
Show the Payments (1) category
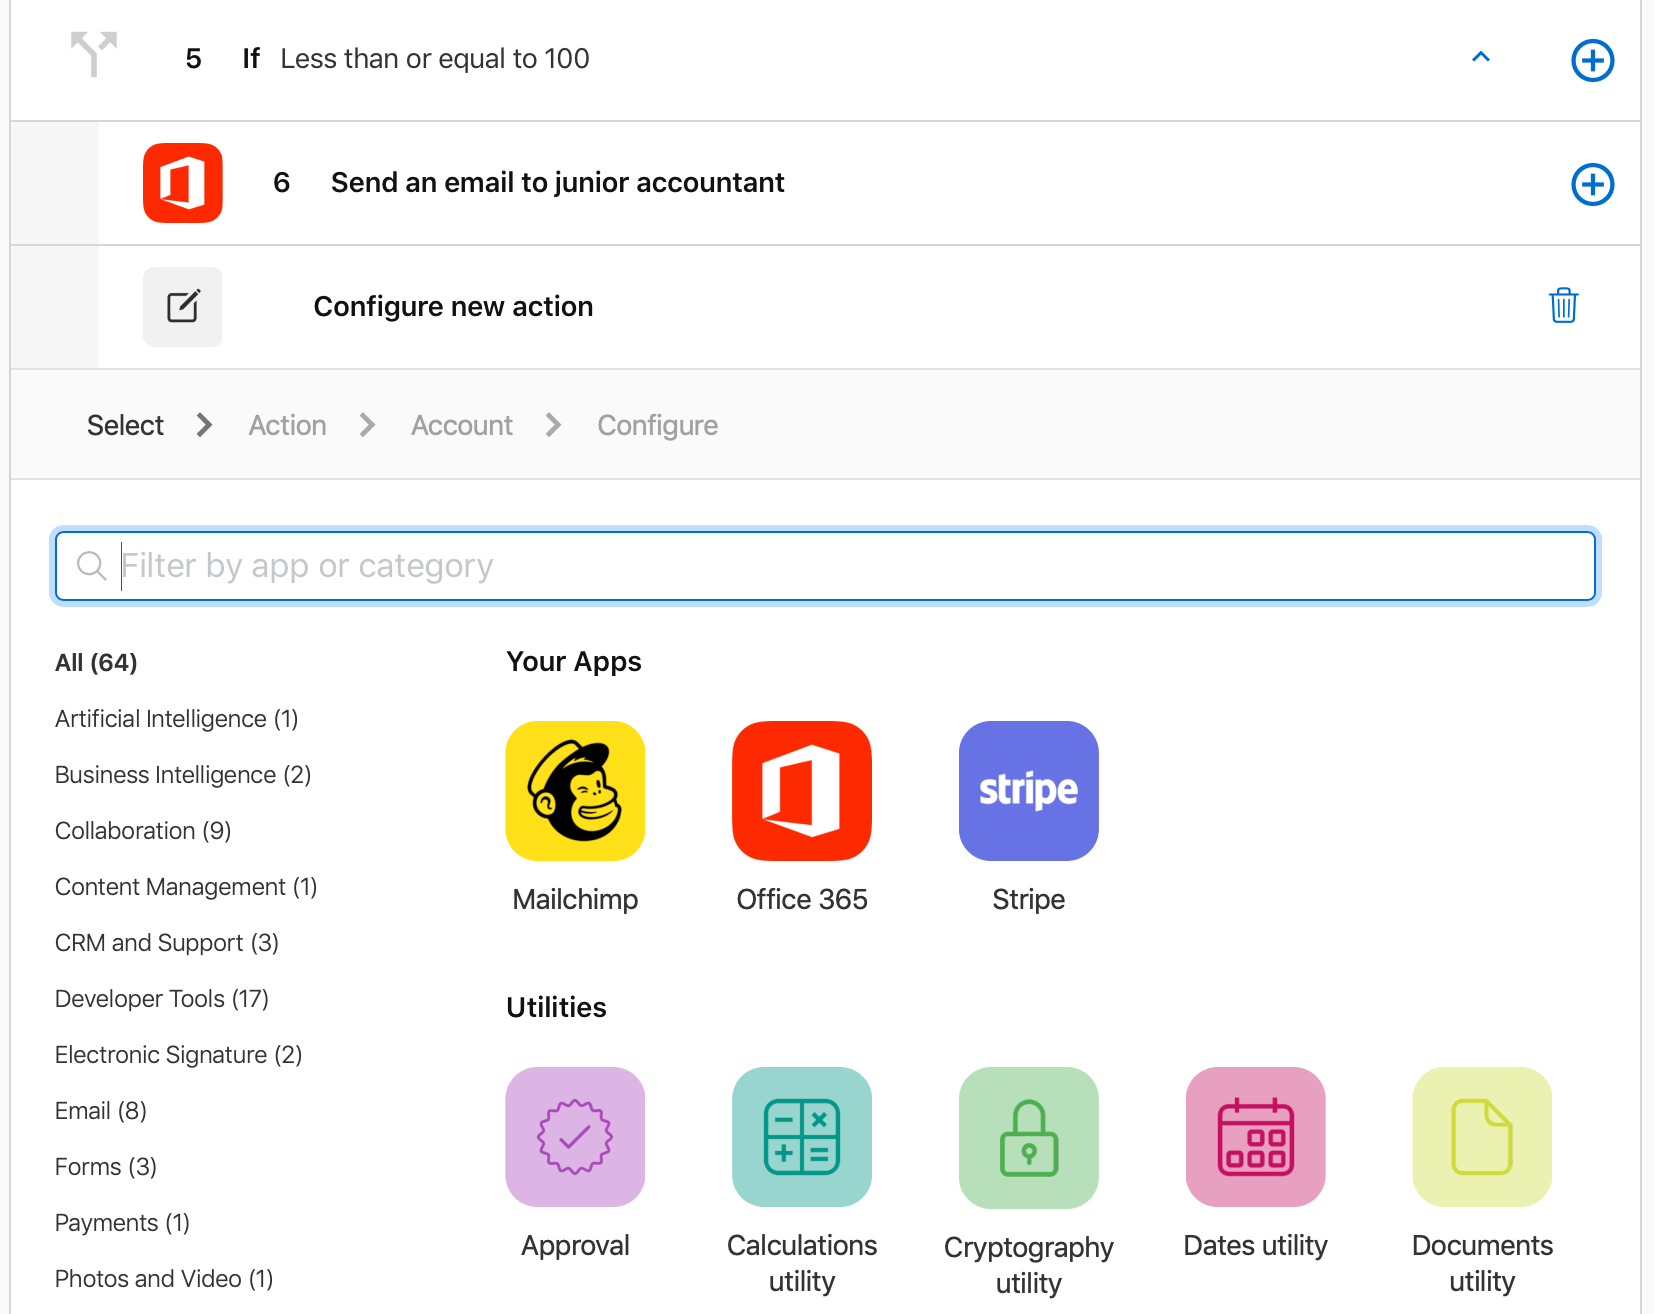[122, 1222]
